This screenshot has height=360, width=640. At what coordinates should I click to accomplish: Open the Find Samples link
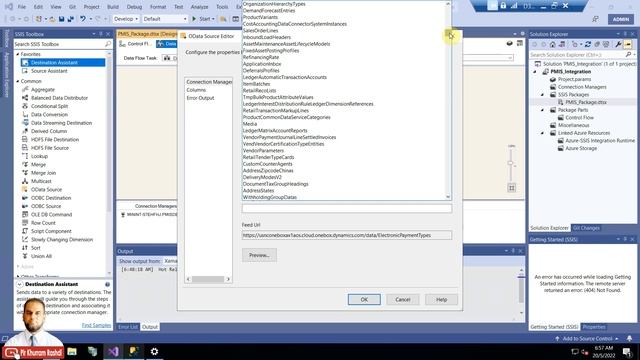point(96,325)
